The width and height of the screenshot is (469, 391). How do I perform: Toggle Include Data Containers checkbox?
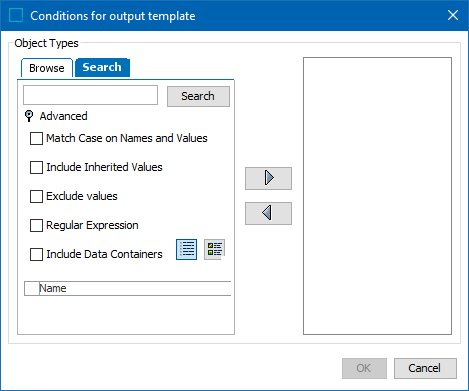click(x=36, y=254)
